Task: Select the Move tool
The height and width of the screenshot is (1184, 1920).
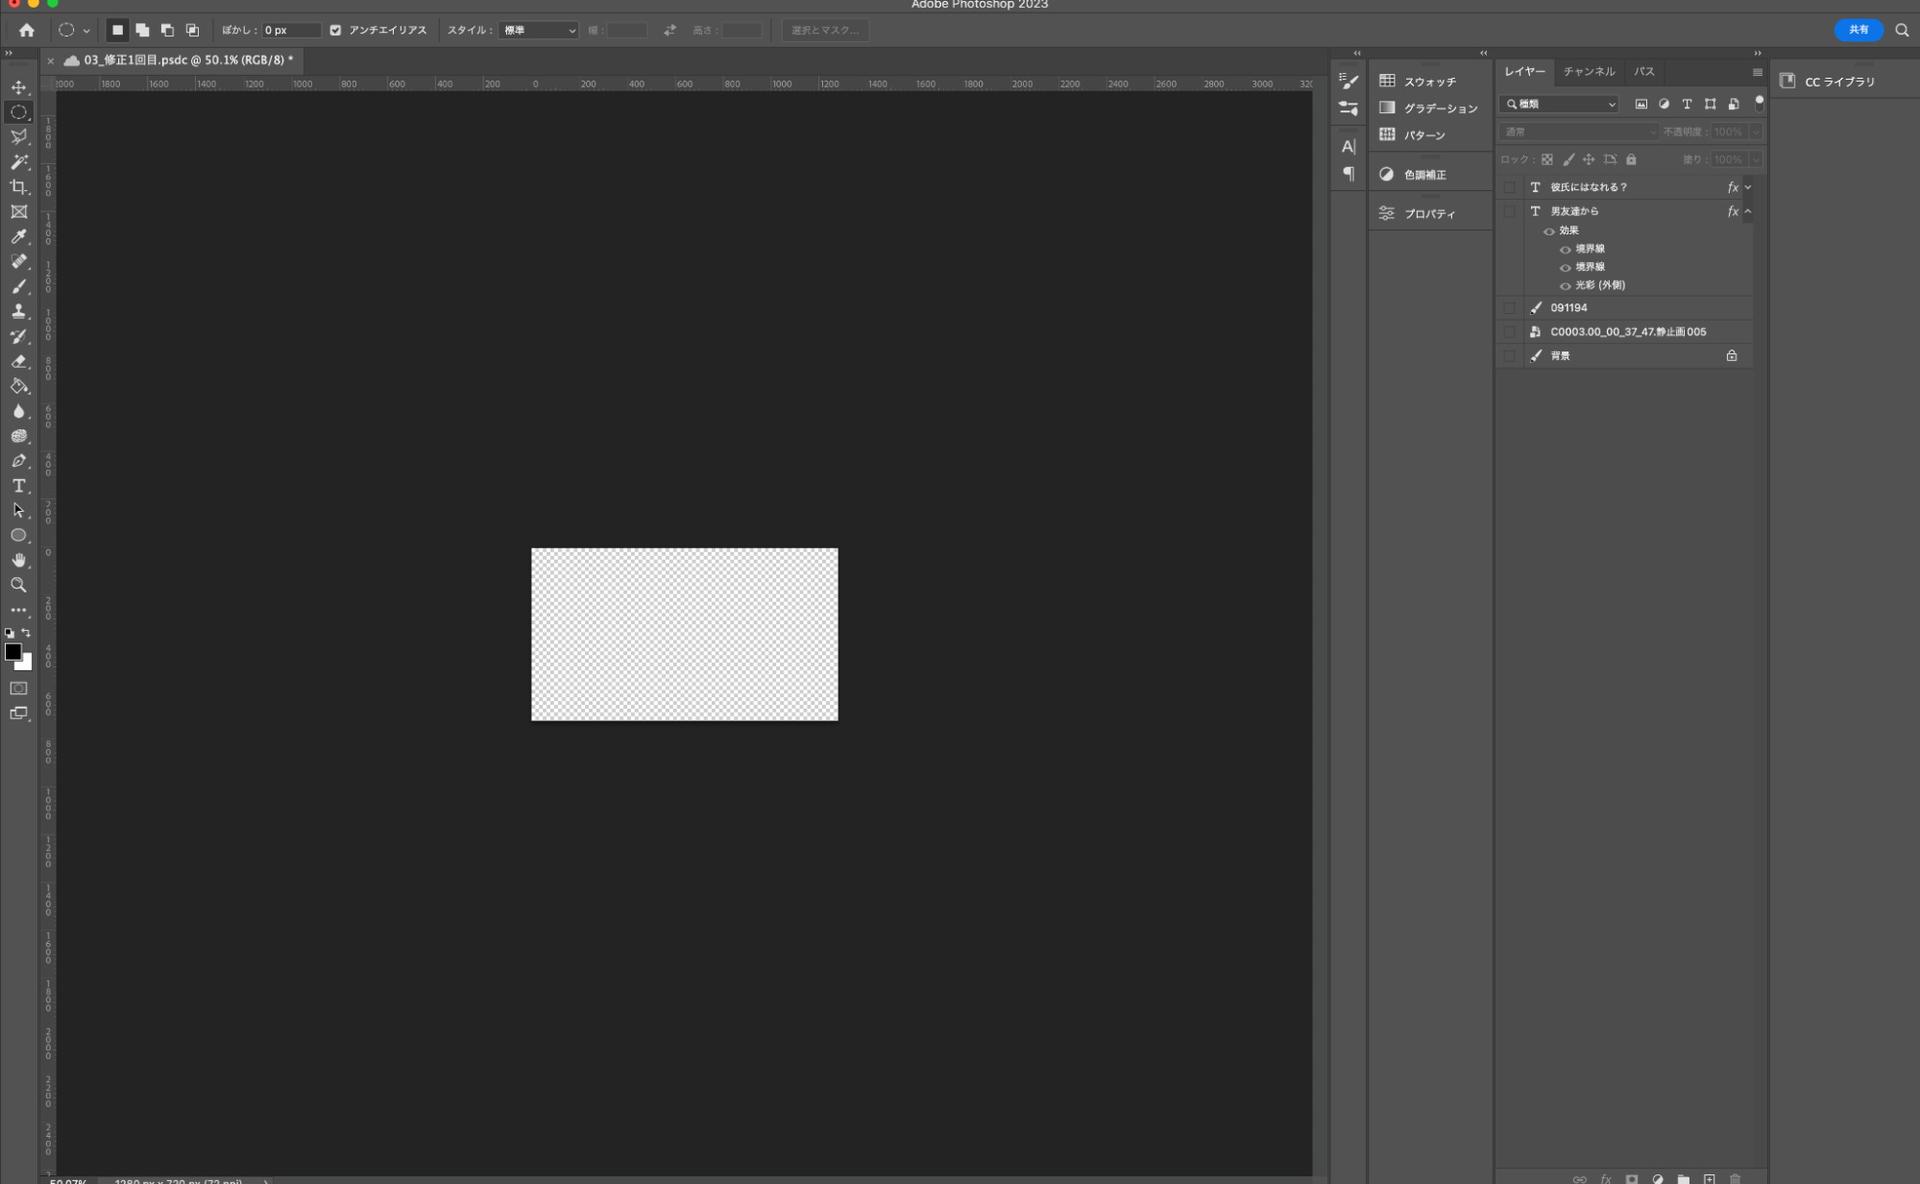Action: pyautogui.click(x=19, y=87)
